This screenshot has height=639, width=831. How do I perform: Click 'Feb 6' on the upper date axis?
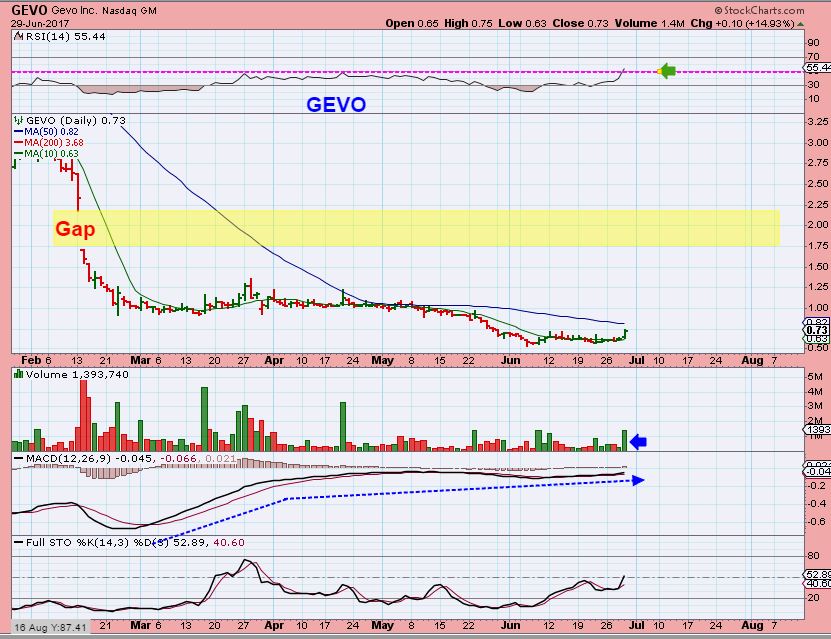[x=36, y=360]
